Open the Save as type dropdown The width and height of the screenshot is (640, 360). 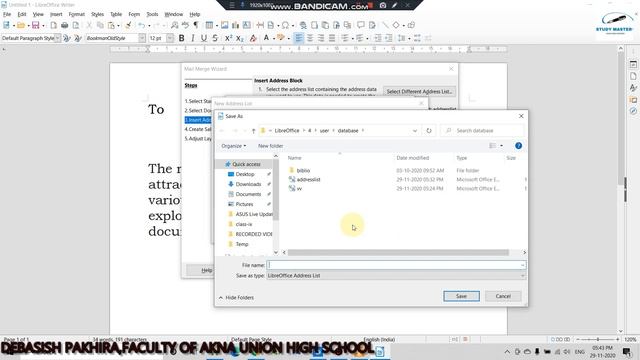[x=396, y=276]
